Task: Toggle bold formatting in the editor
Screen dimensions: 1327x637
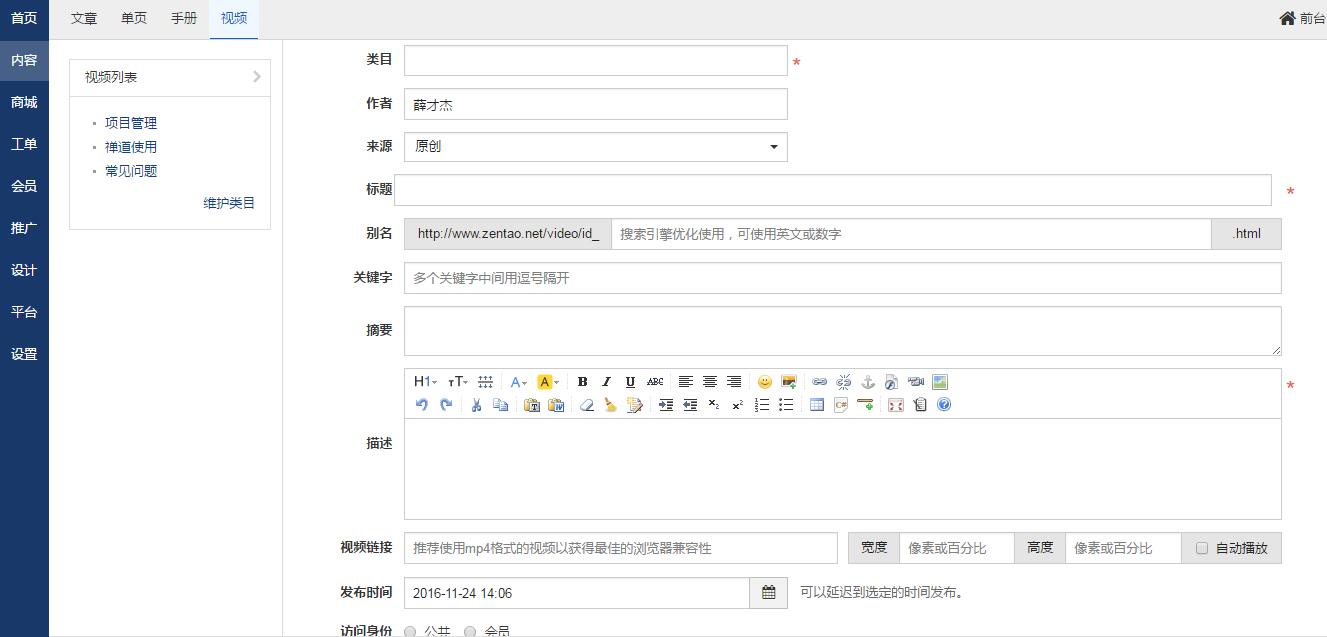Action: point(582,382)
